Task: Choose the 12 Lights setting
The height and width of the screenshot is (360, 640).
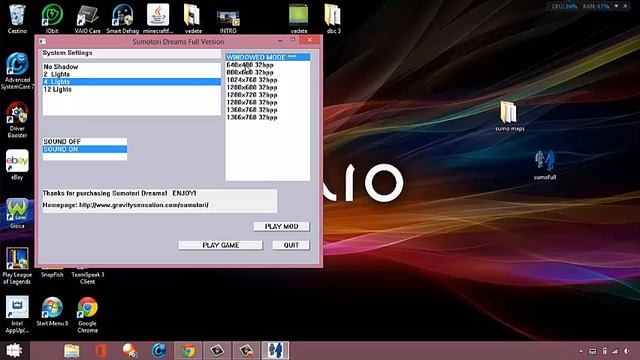Action: pos(131,89)
